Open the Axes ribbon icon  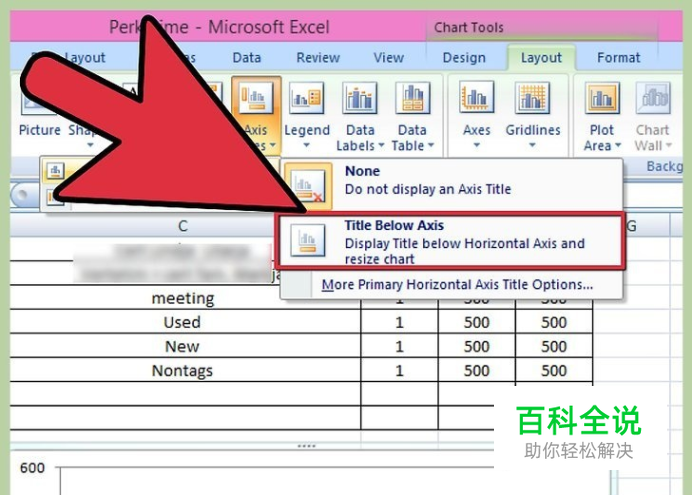coord(477,97)
